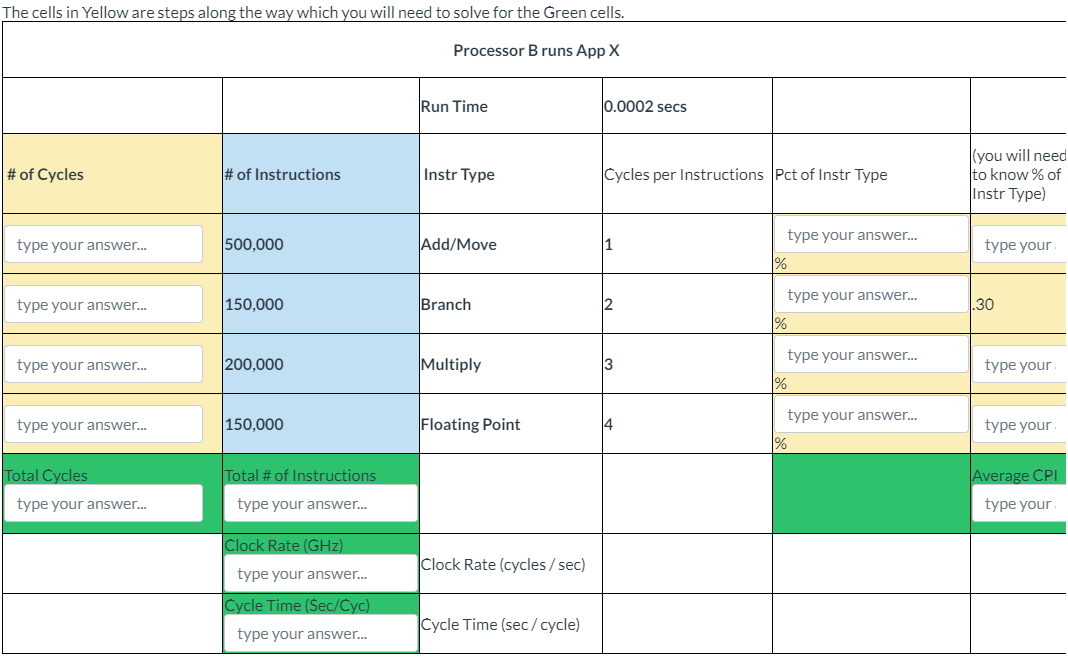1068x657 pixels.
Task: Click the Cycle Time (Sec/Cyc) answer field
Action: click(x=321, y=633)
